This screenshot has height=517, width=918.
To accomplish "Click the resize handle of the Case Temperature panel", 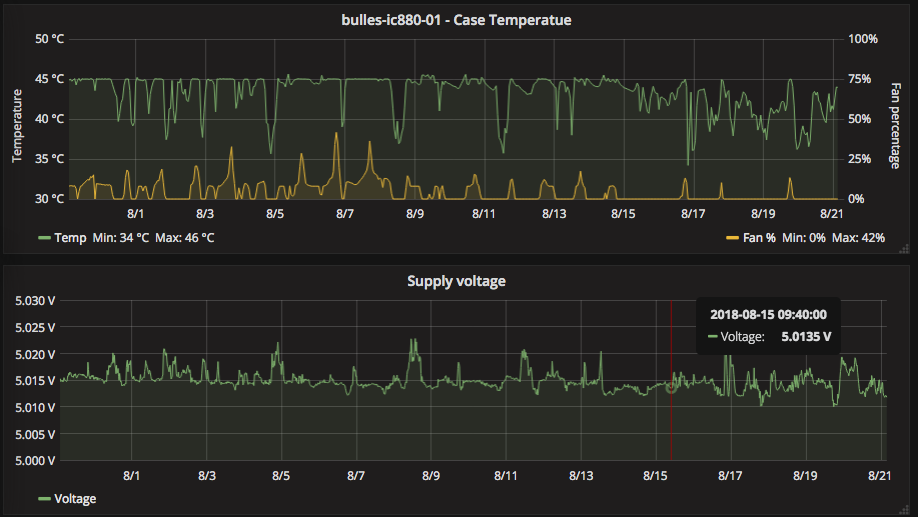I will (x=904, y=249).
